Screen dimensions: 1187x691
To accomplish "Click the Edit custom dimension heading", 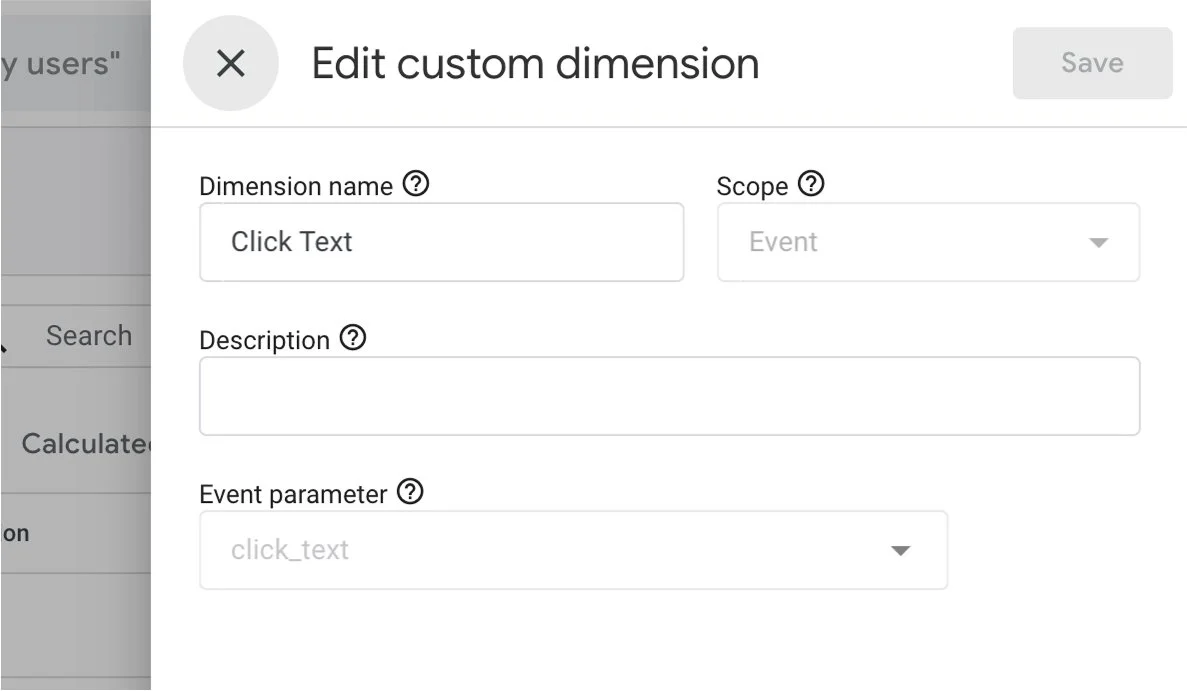I will 535,64.
